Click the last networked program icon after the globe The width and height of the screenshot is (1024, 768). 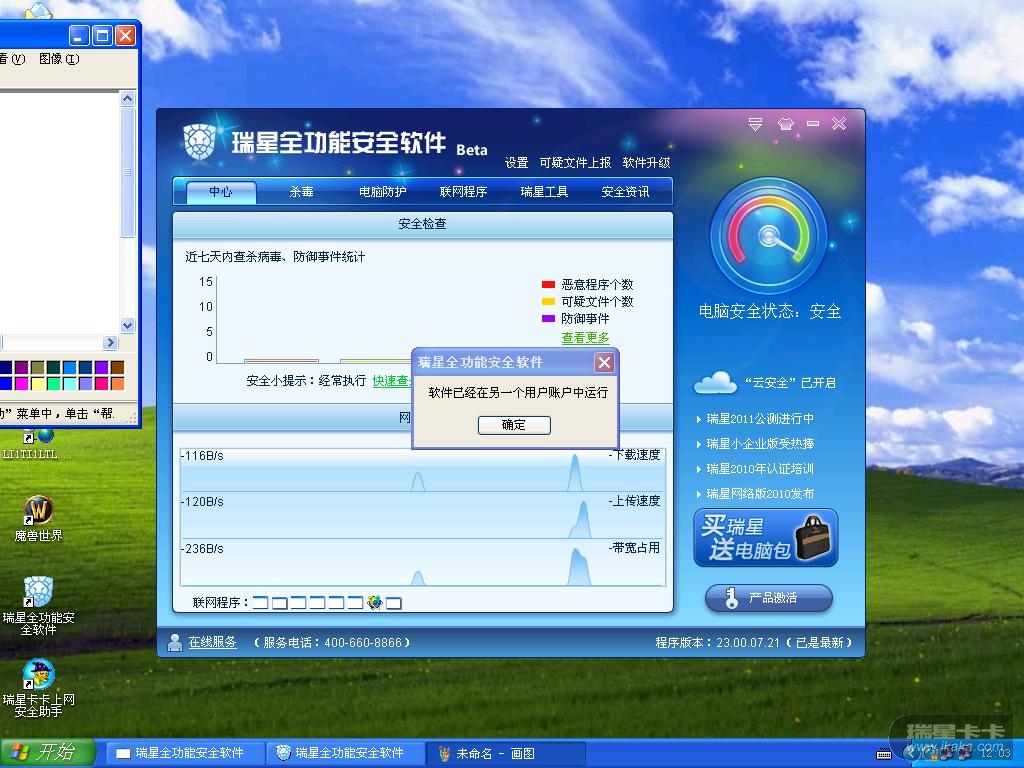point(394,603)
